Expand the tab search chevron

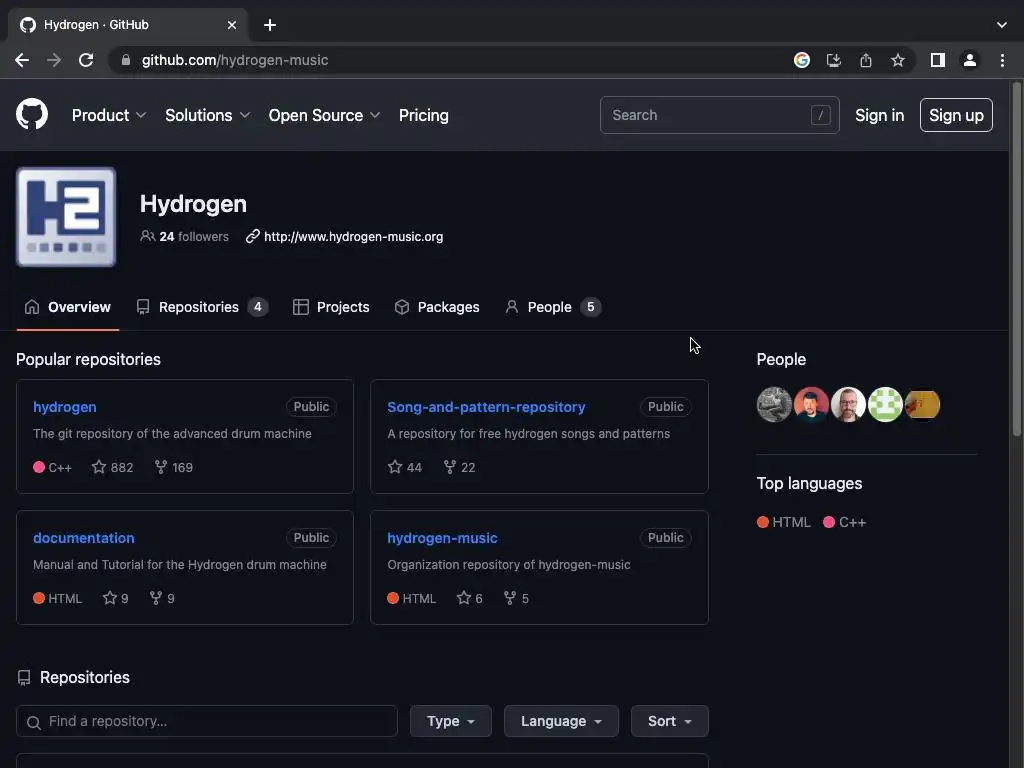click(x=1002, y=25)
